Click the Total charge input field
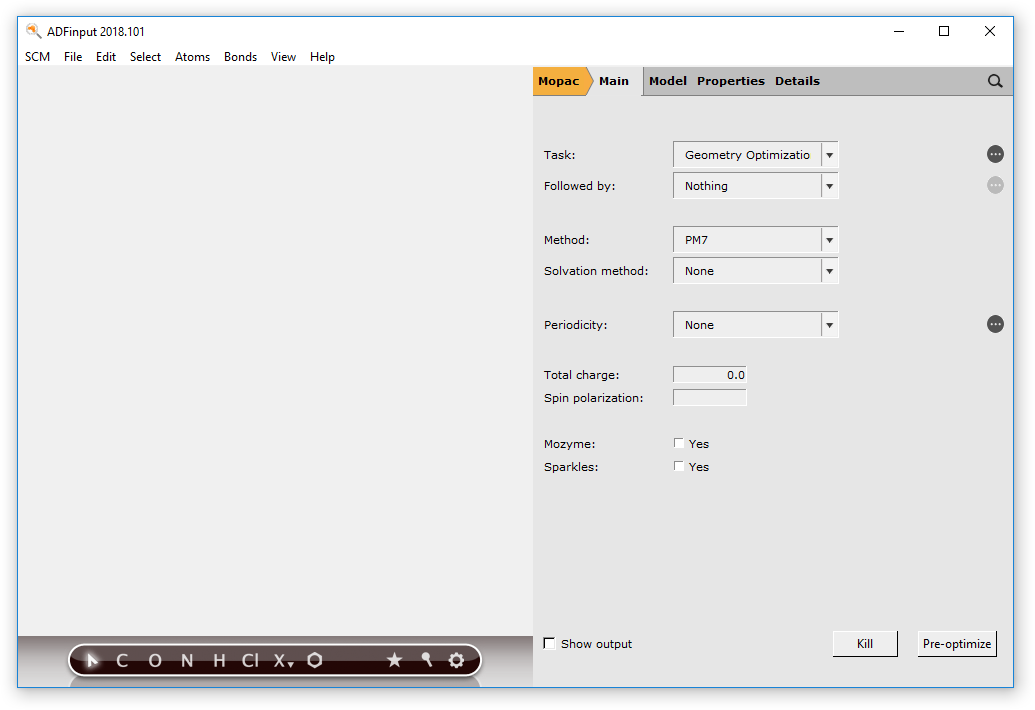1035x710 pixels. click(x=710, y=375)
